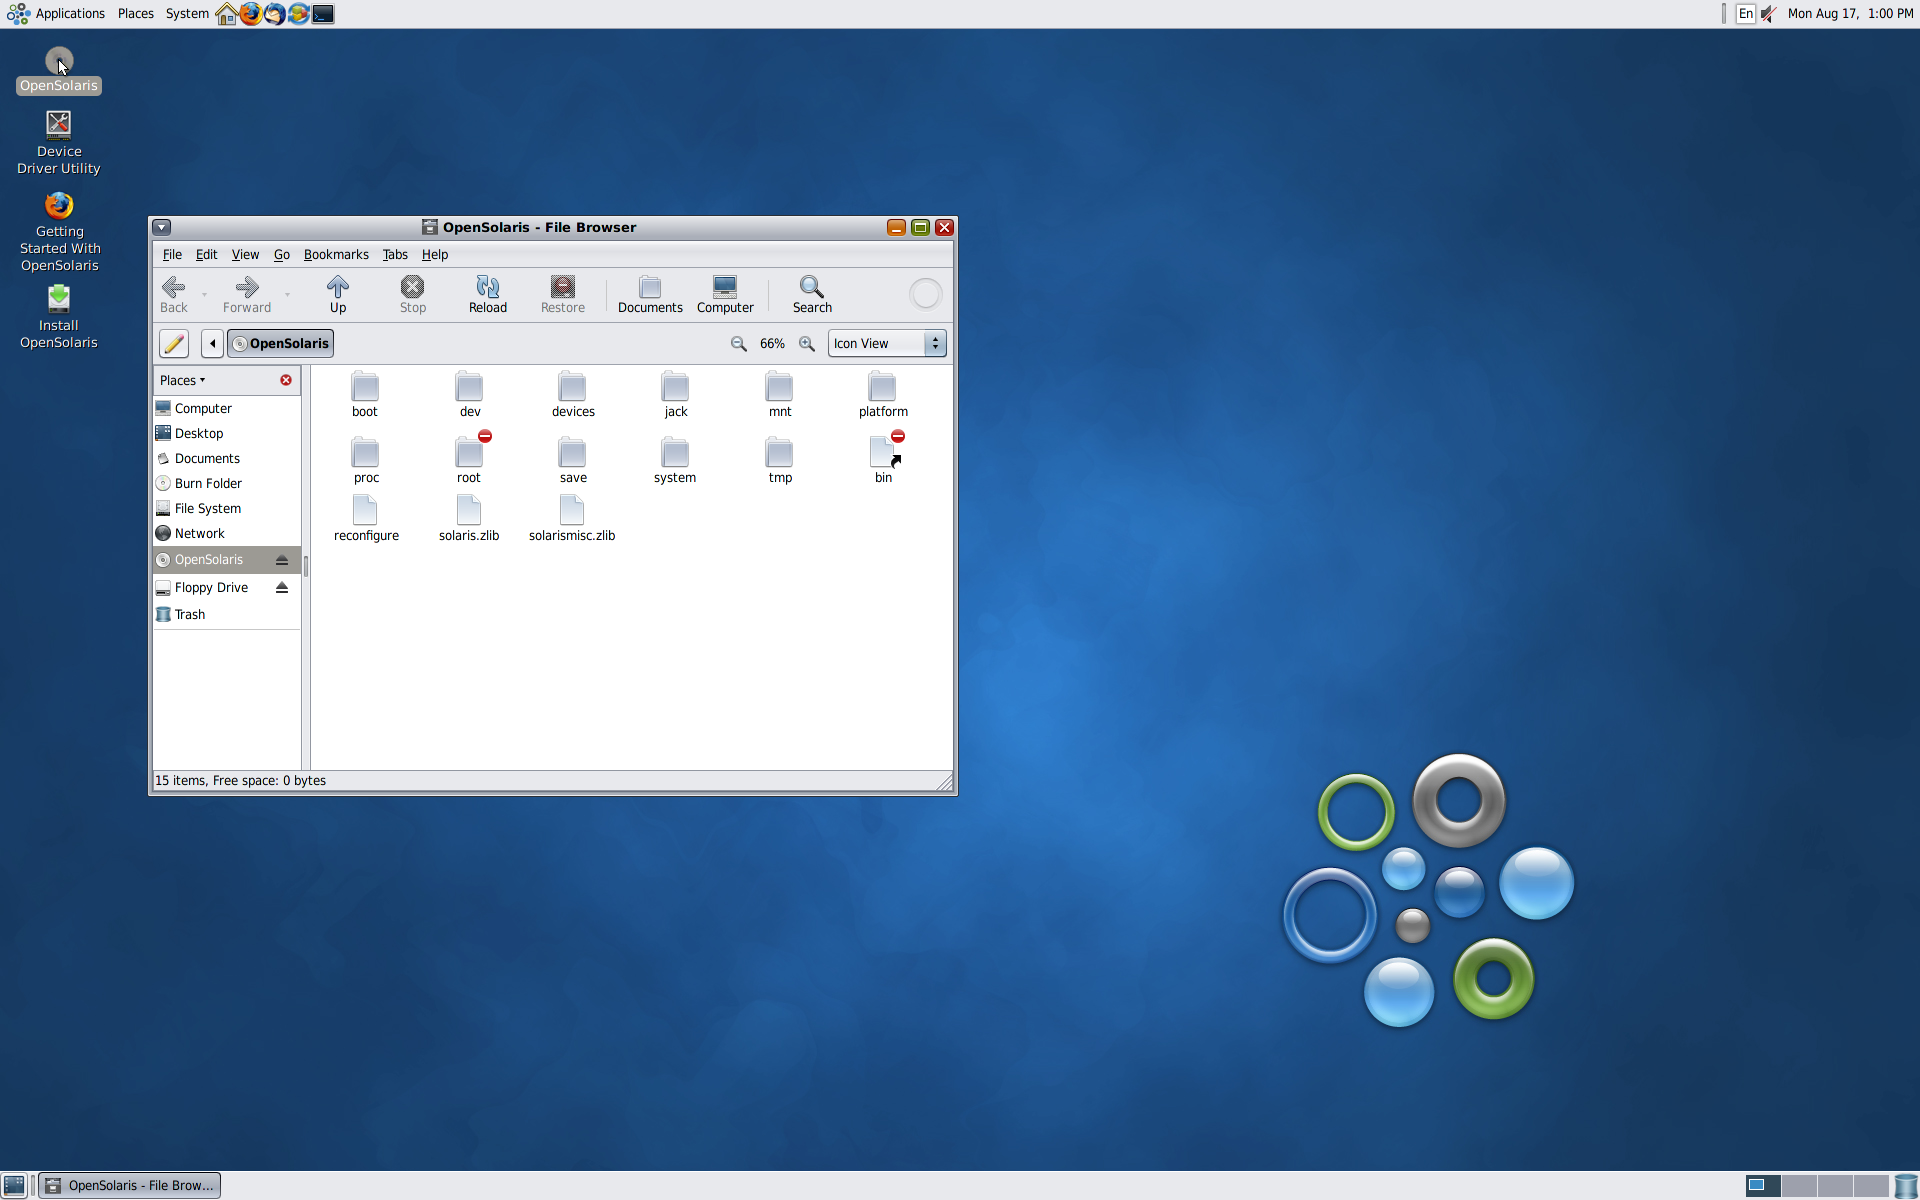Open the window menu button in titlebar
This screenshot has width=1920, height=1200.
coord(162,228)
